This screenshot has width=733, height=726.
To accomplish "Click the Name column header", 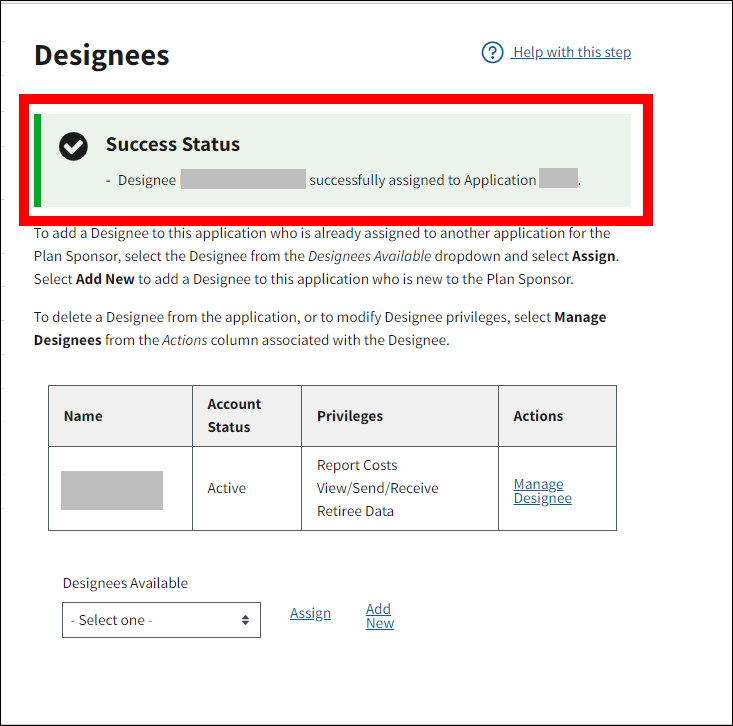I will 83,416.
